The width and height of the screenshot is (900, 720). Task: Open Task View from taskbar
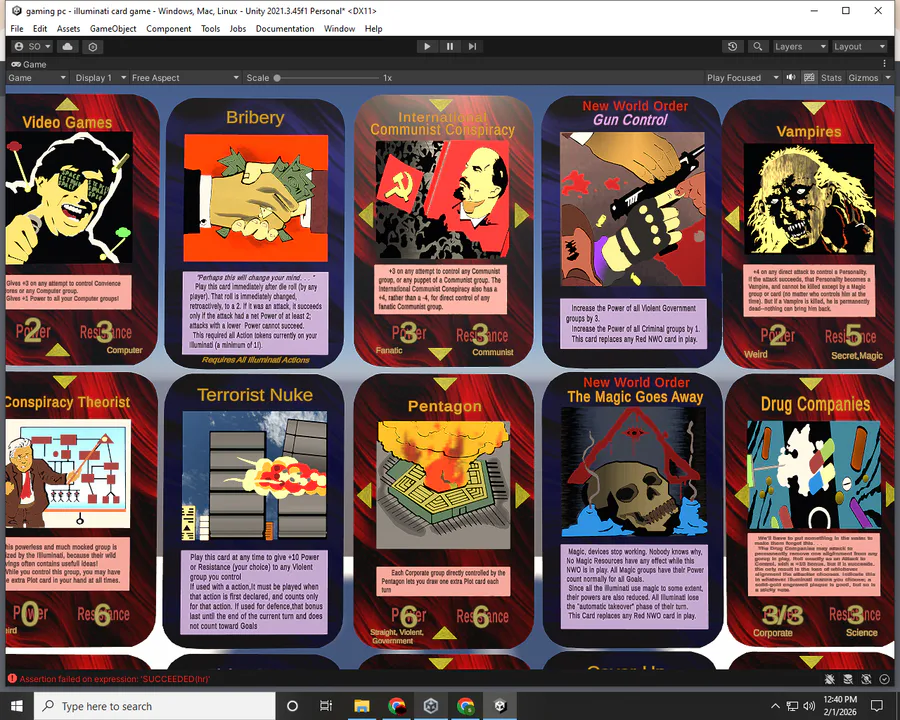(325, 706)
